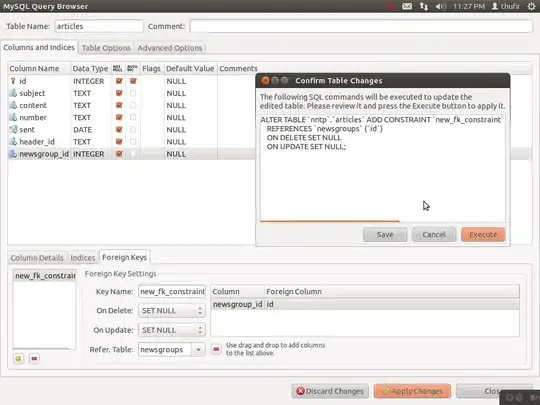The height and width of the screenshot is (405, 540).
Task: Click the Column Name header
Action: click(39, 69)
